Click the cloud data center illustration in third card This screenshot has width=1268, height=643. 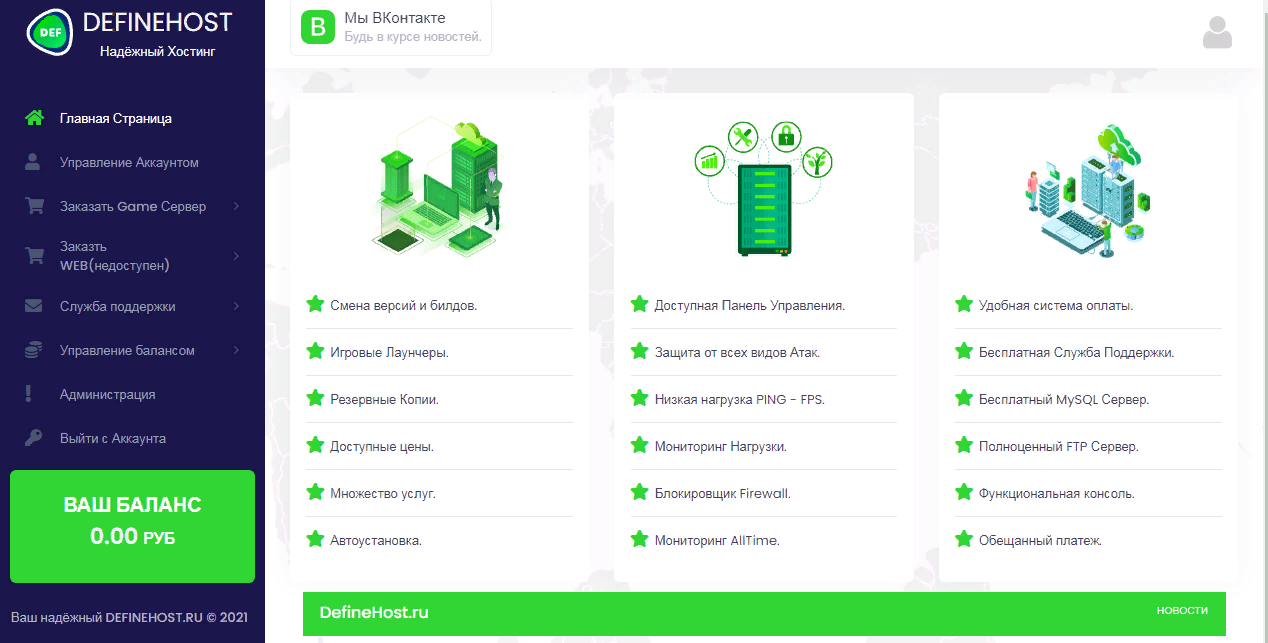click(x=1088, y=192)
